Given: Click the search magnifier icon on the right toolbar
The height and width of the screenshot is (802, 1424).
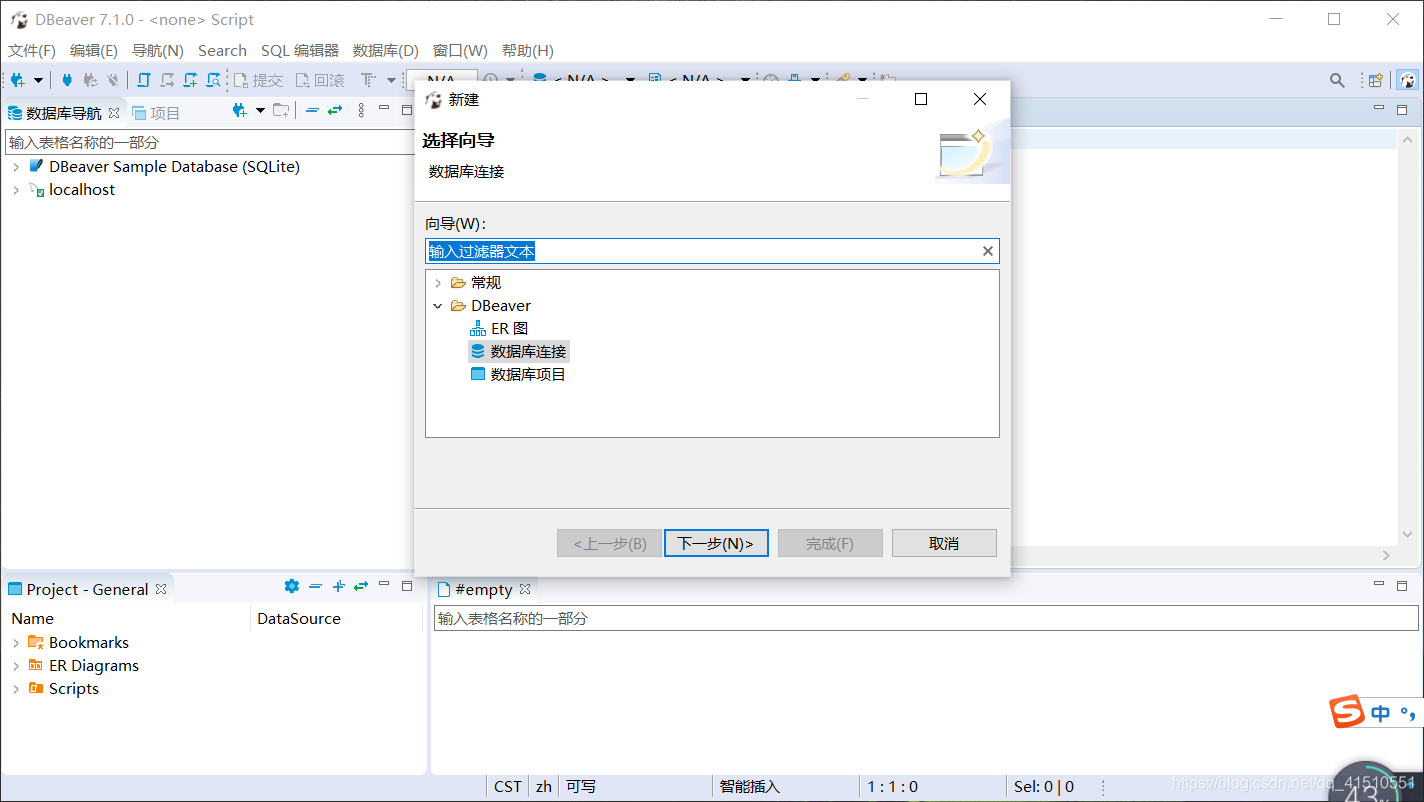Looking at the screenshot, I should (1338, 80).
